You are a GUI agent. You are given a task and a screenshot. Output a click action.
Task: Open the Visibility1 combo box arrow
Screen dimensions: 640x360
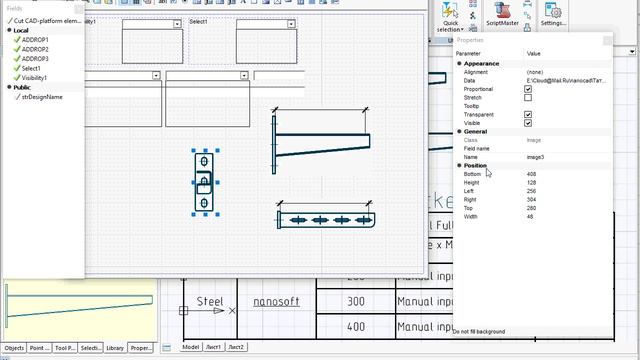(x=177, y=24)
